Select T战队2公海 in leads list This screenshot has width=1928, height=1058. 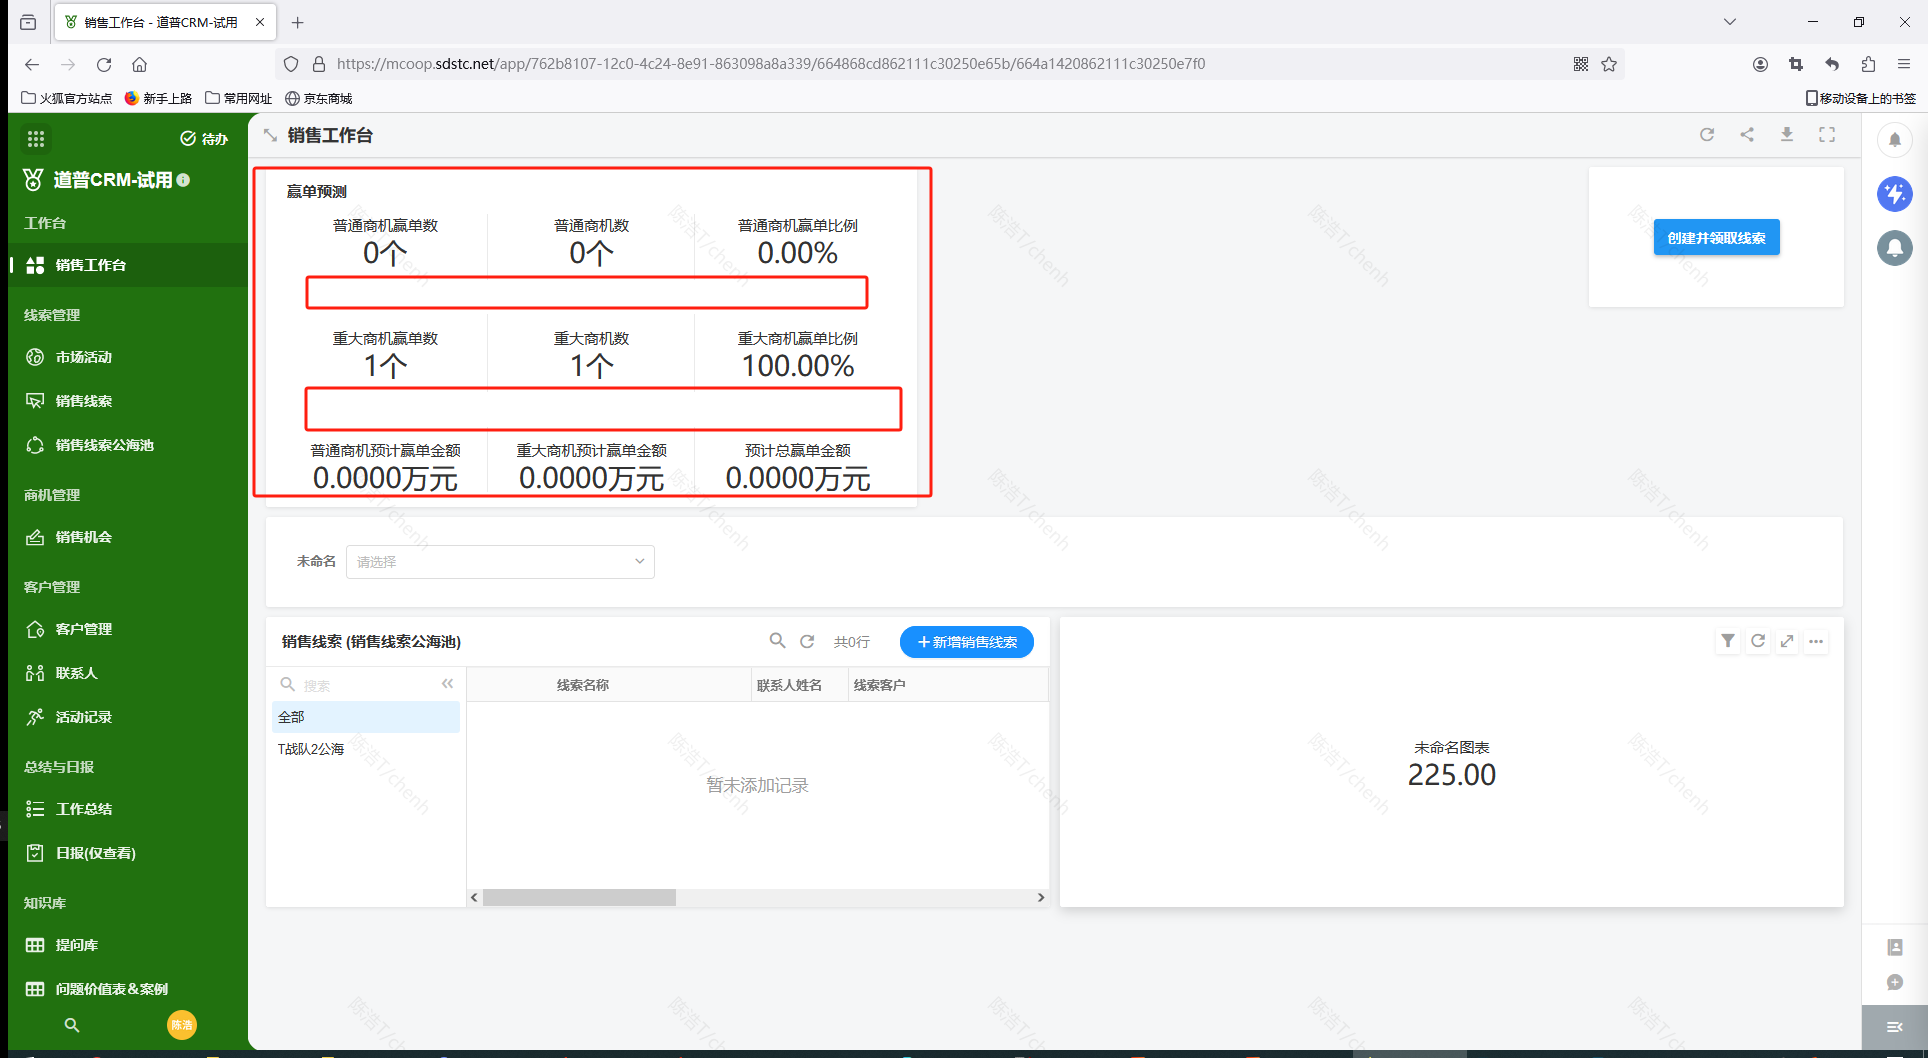[311, 749]
